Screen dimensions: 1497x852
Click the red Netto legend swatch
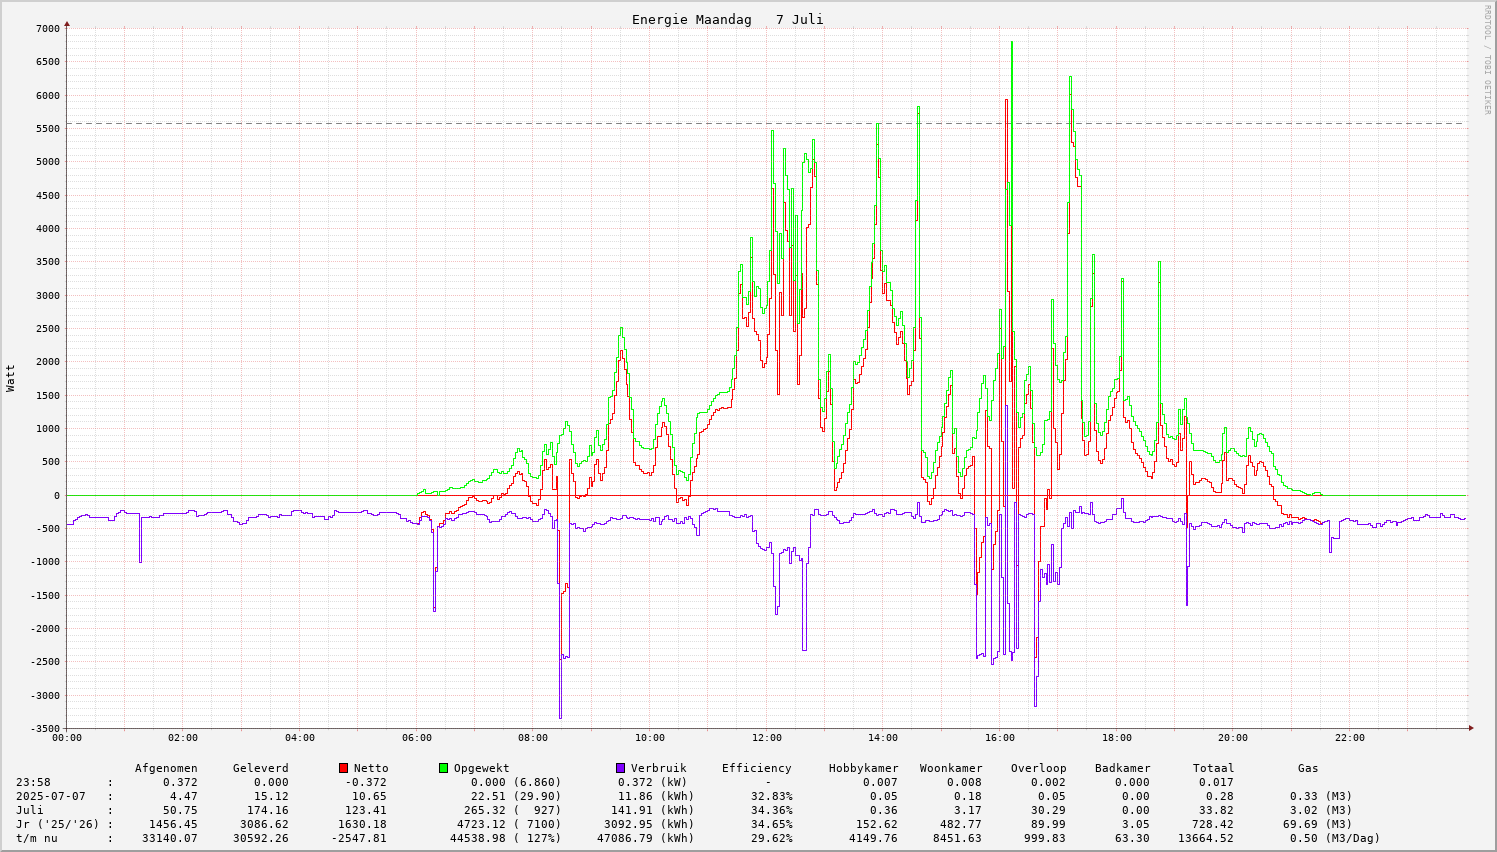(x=343, y=768)
